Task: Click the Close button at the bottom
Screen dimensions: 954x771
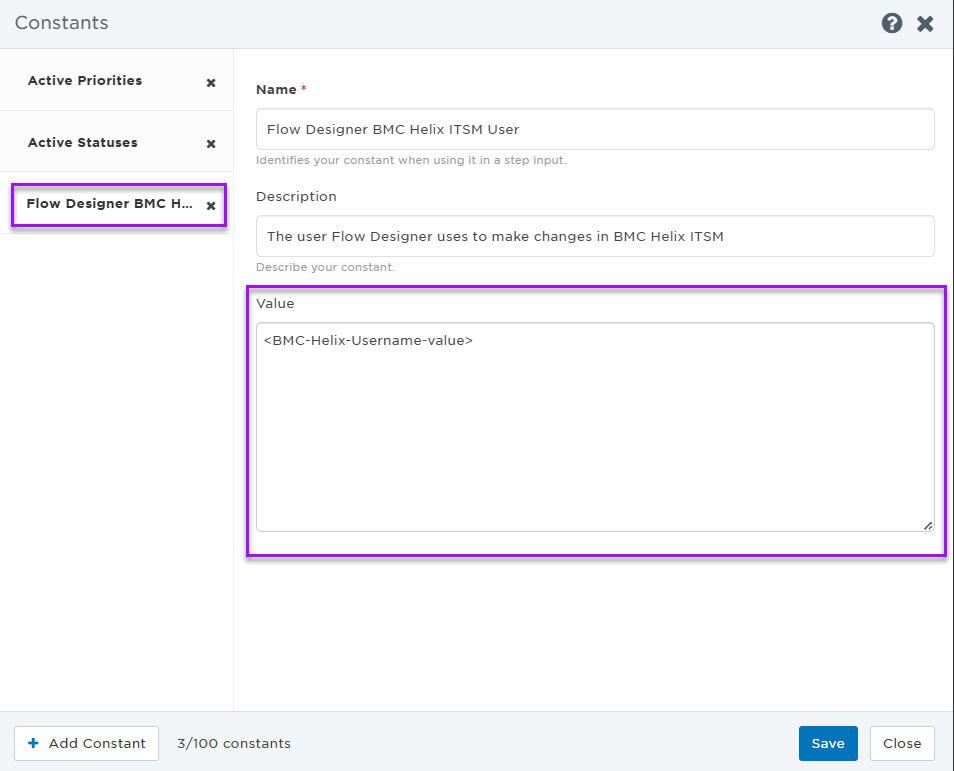Action: pos(902,743)
